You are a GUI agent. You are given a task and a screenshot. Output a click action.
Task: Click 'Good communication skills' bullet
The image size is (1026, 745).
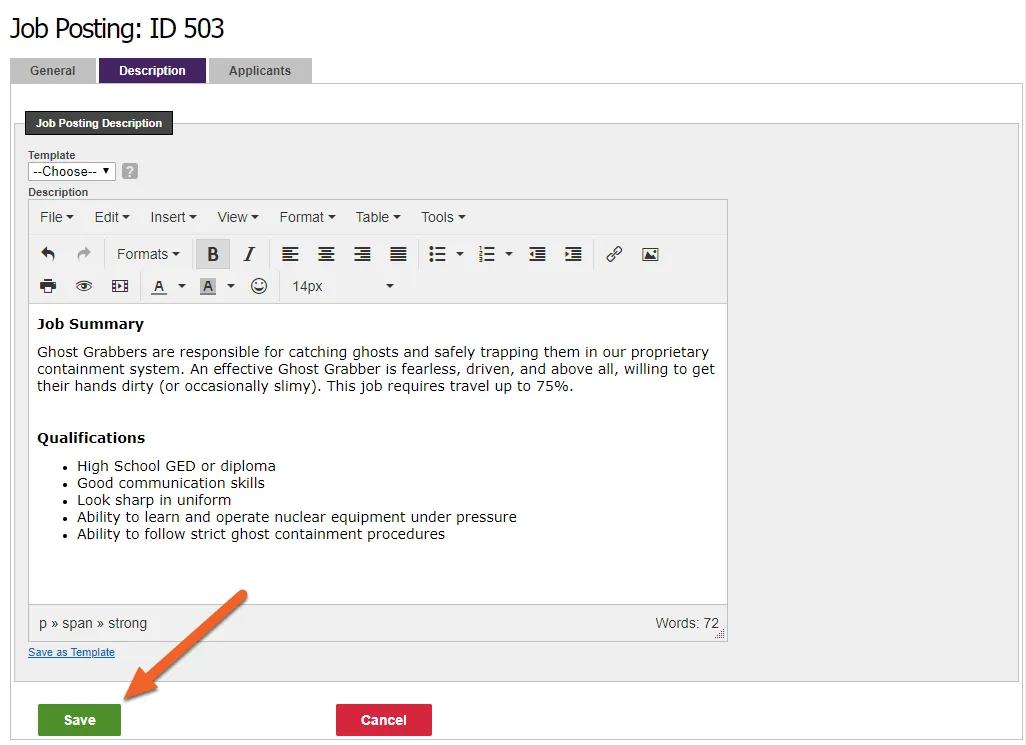pos(171,483)
